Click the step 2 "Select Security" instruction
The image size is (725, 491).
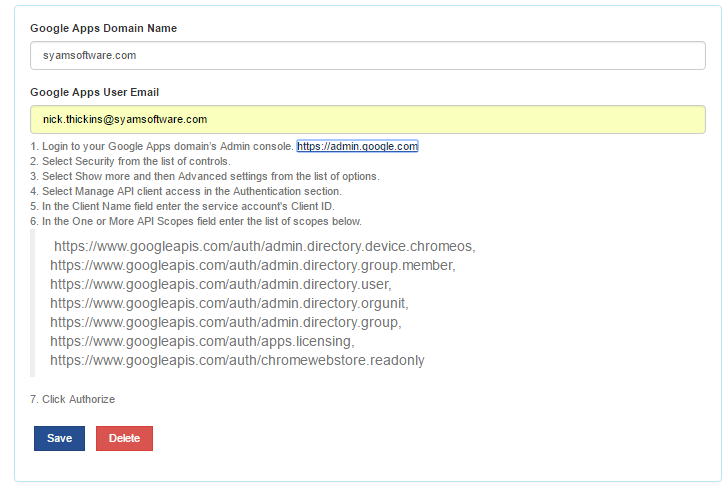[x=130, y=161]
